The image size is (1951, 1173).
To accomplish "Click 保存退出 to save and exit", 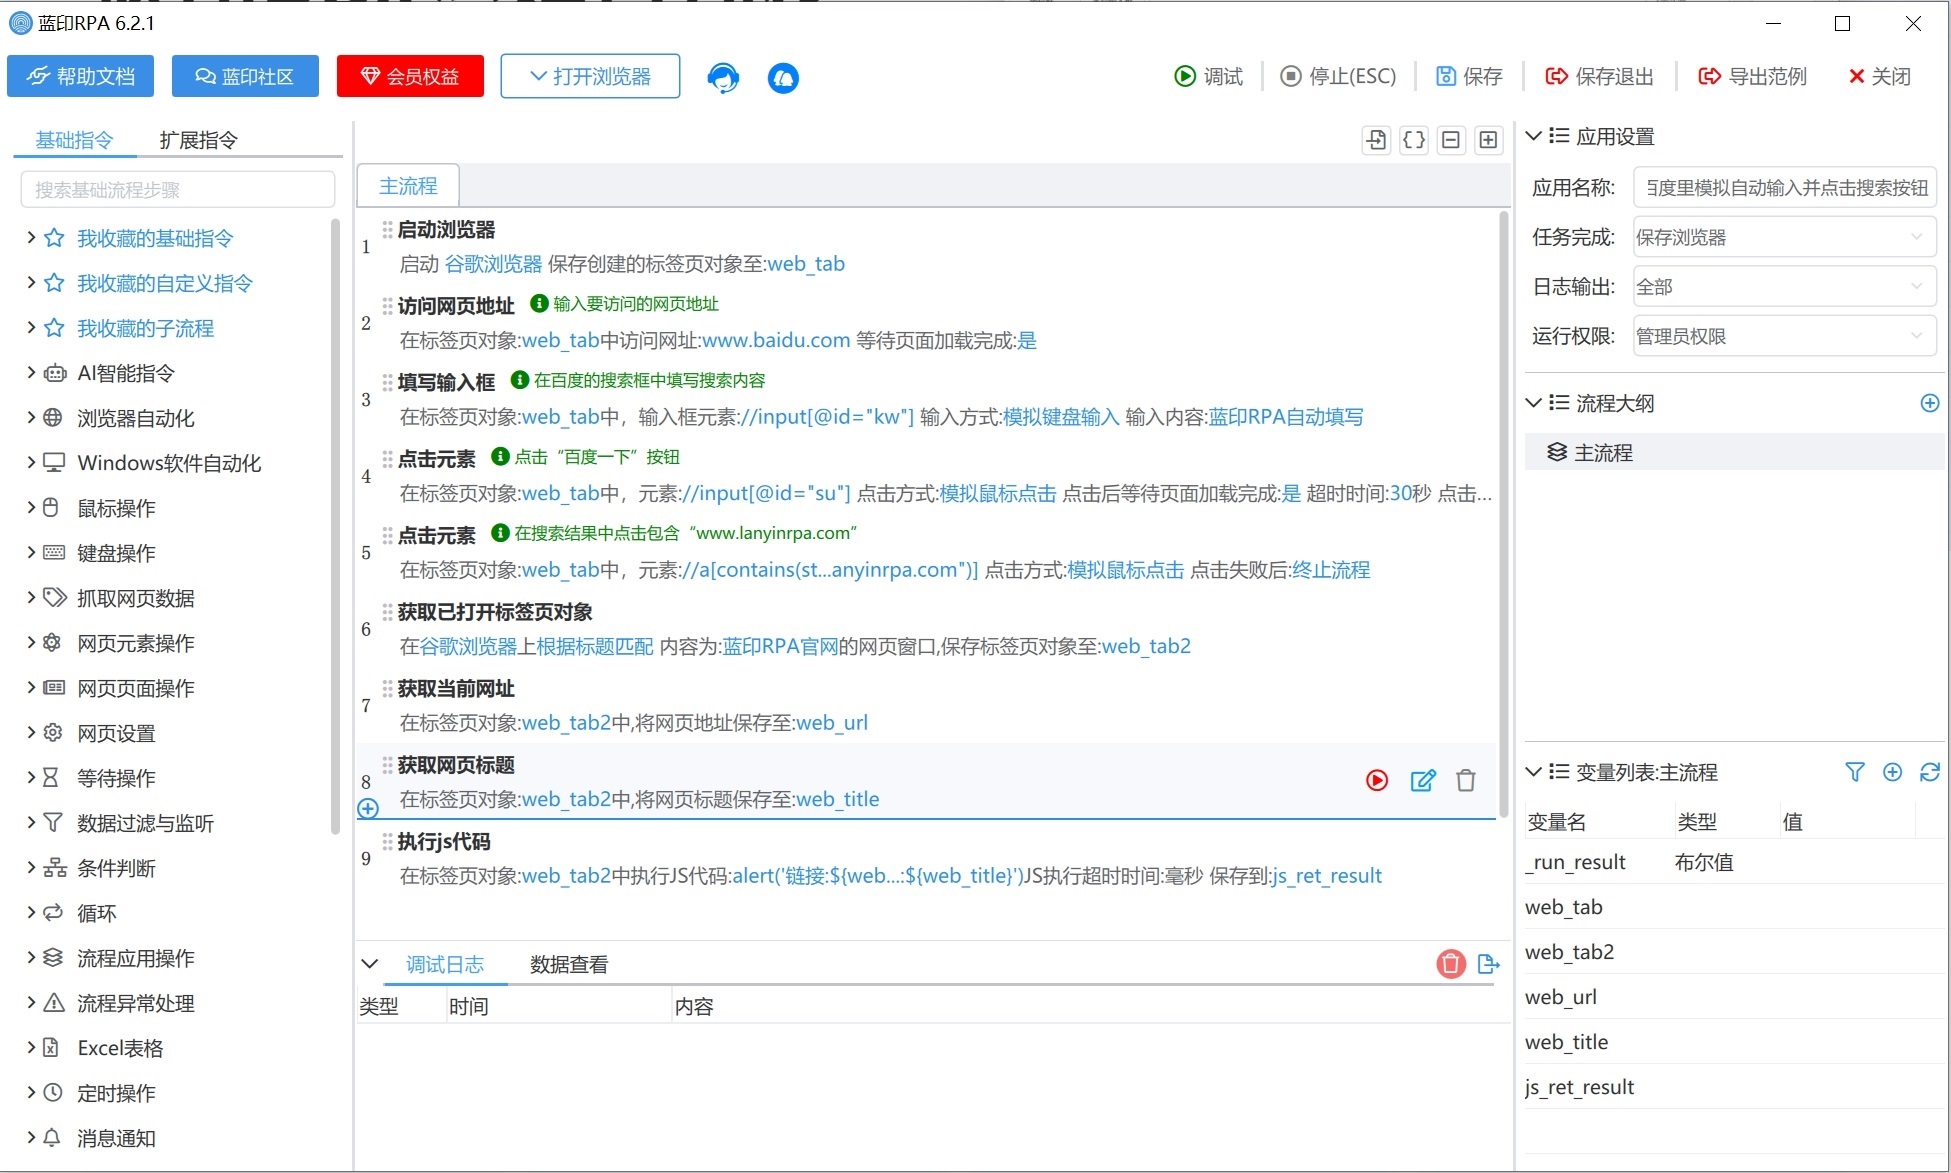I will 1599,76.
